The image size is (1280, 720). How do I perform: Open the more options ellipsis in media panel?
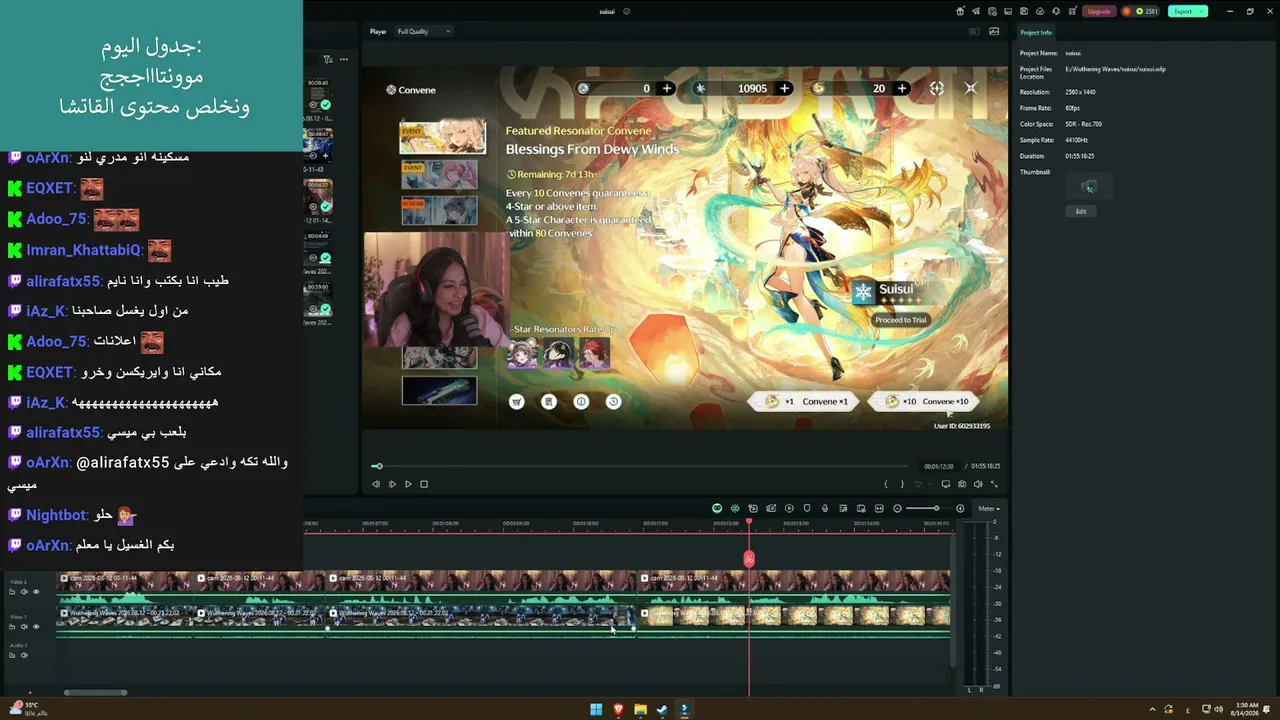343,59
